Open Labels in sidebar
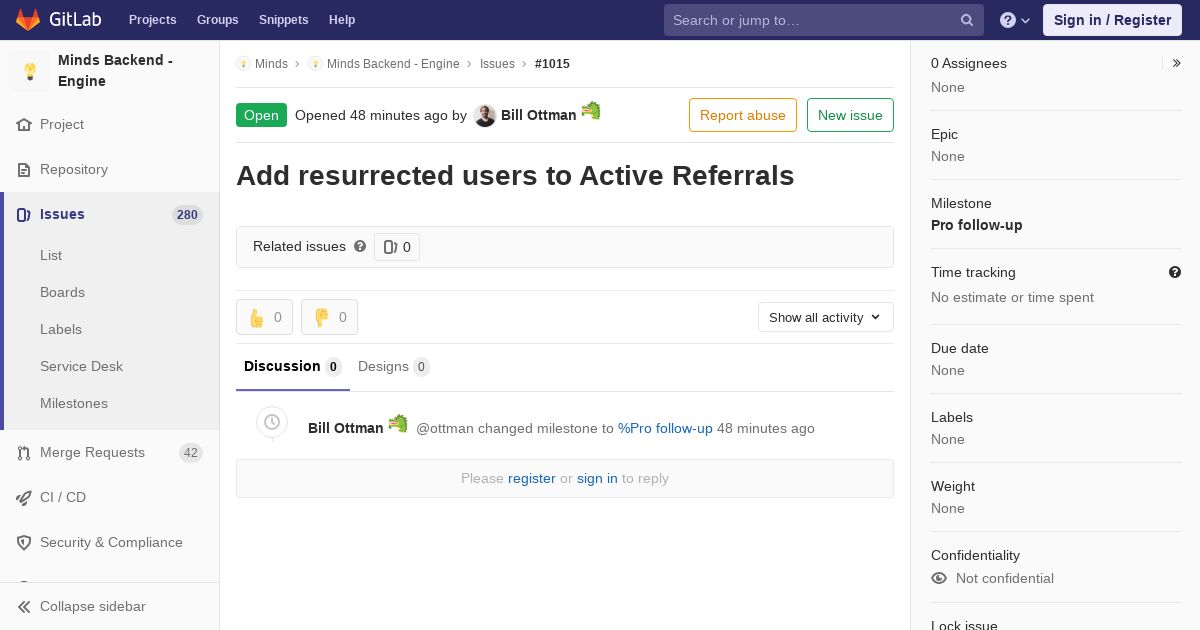 pos(61,329)
